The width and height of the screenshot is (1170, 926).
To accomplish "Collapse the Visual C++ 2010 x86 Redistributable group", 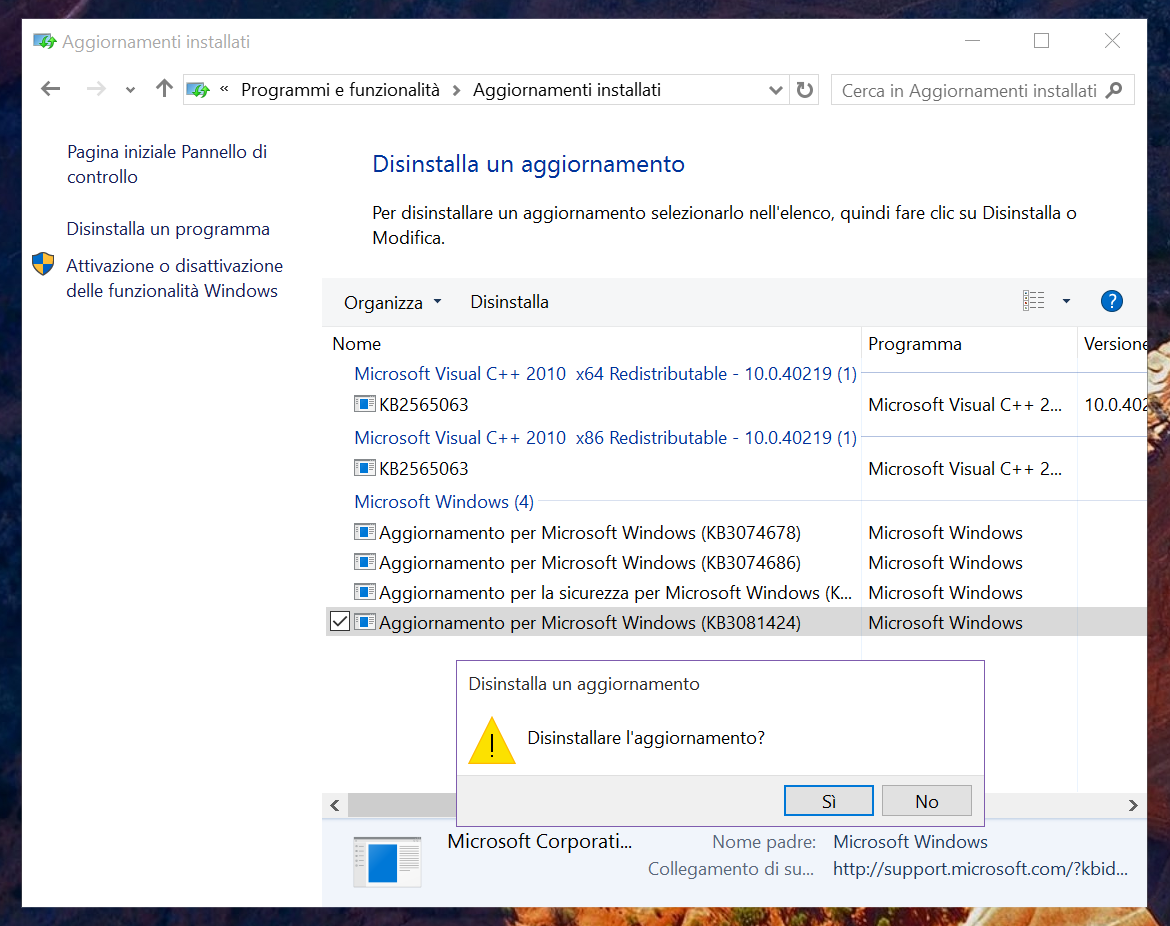I will [x=605, y=438].
